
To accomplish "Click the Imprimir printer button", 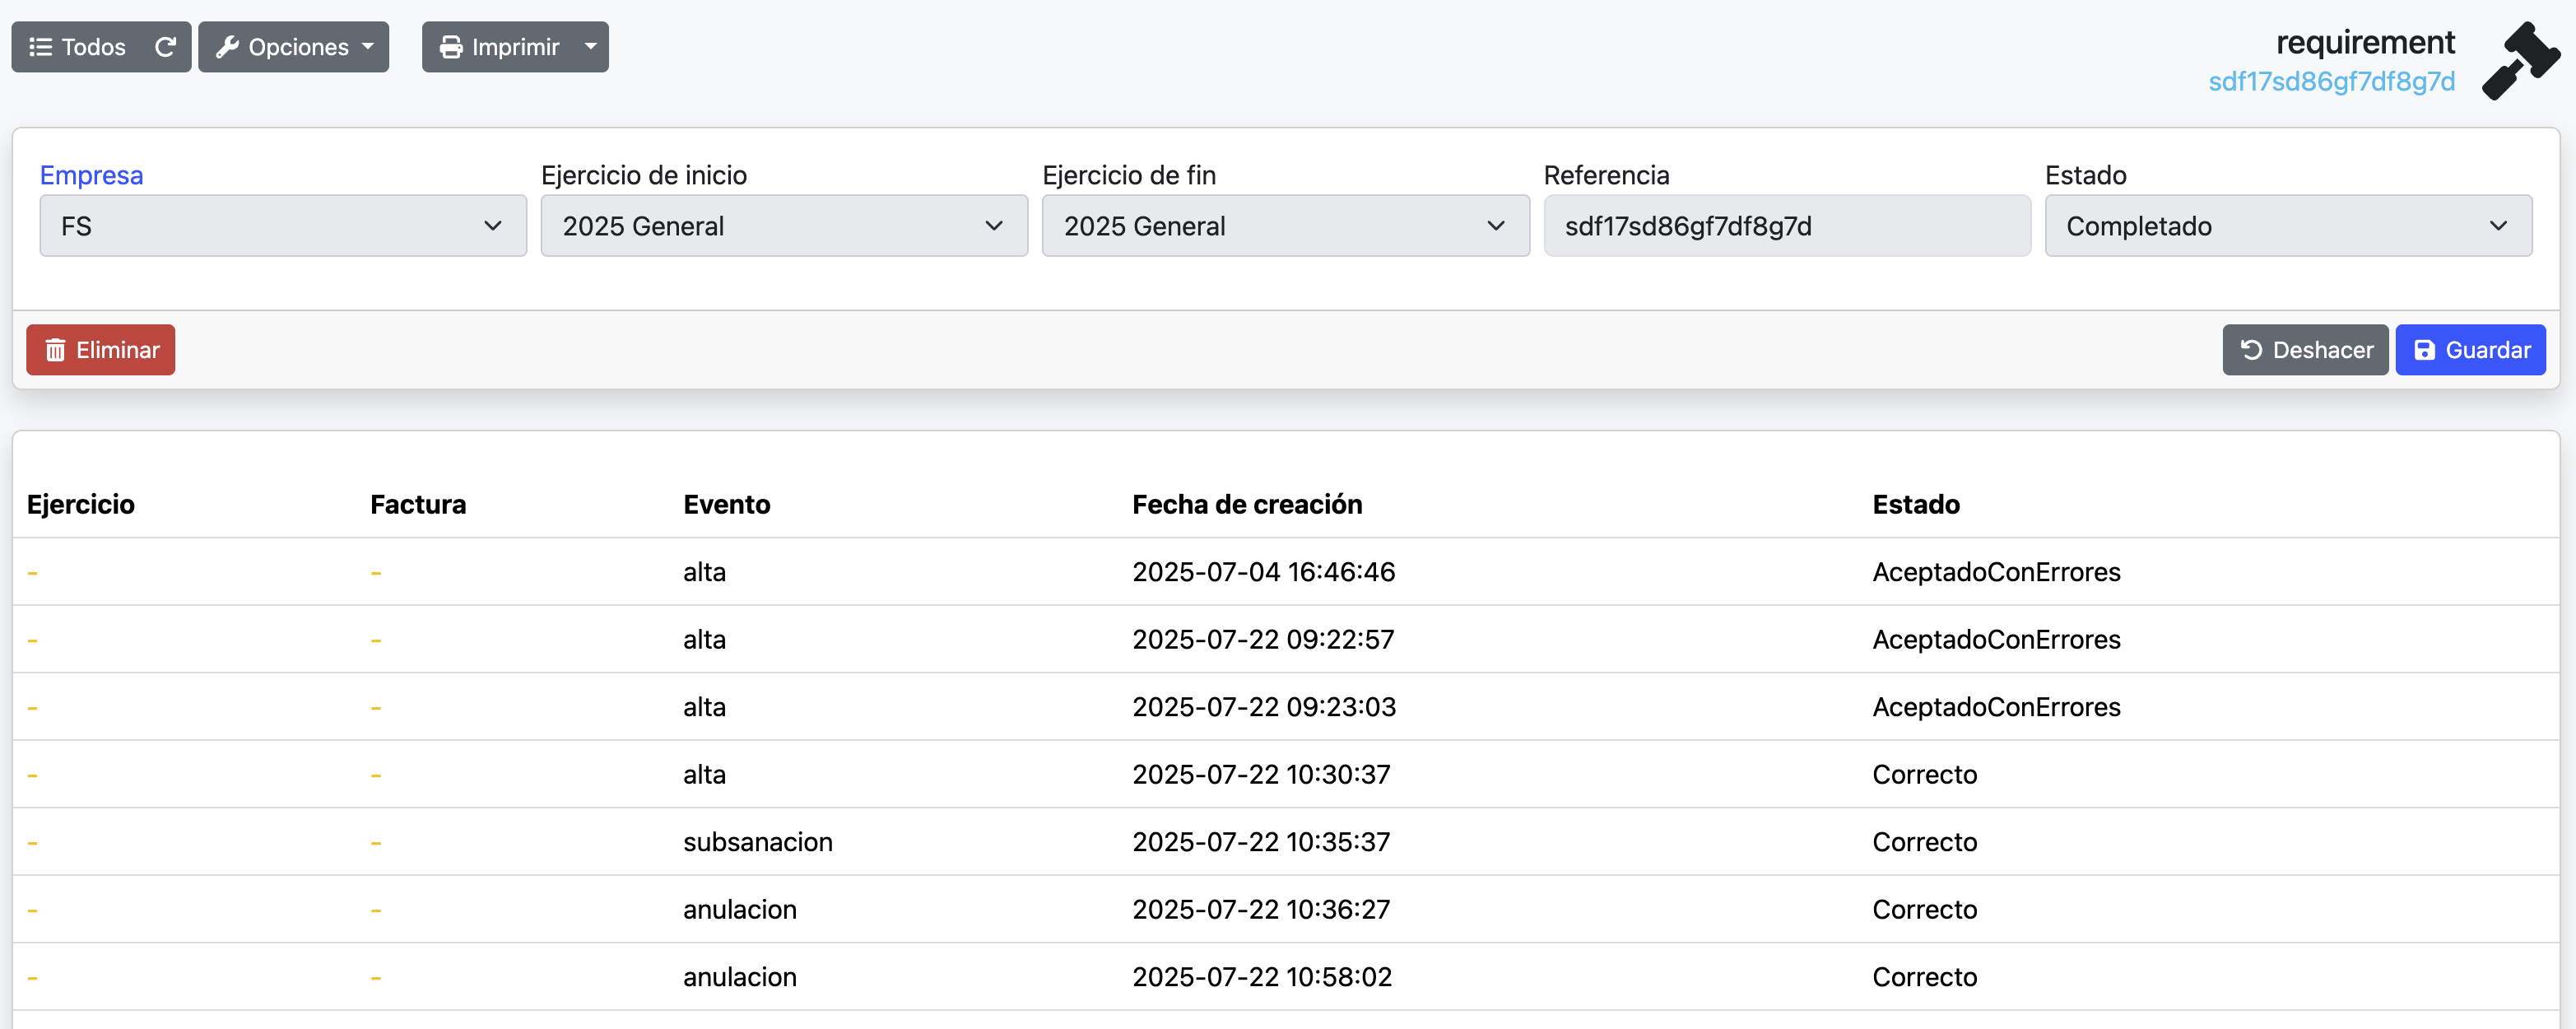I will coord(499,47).
